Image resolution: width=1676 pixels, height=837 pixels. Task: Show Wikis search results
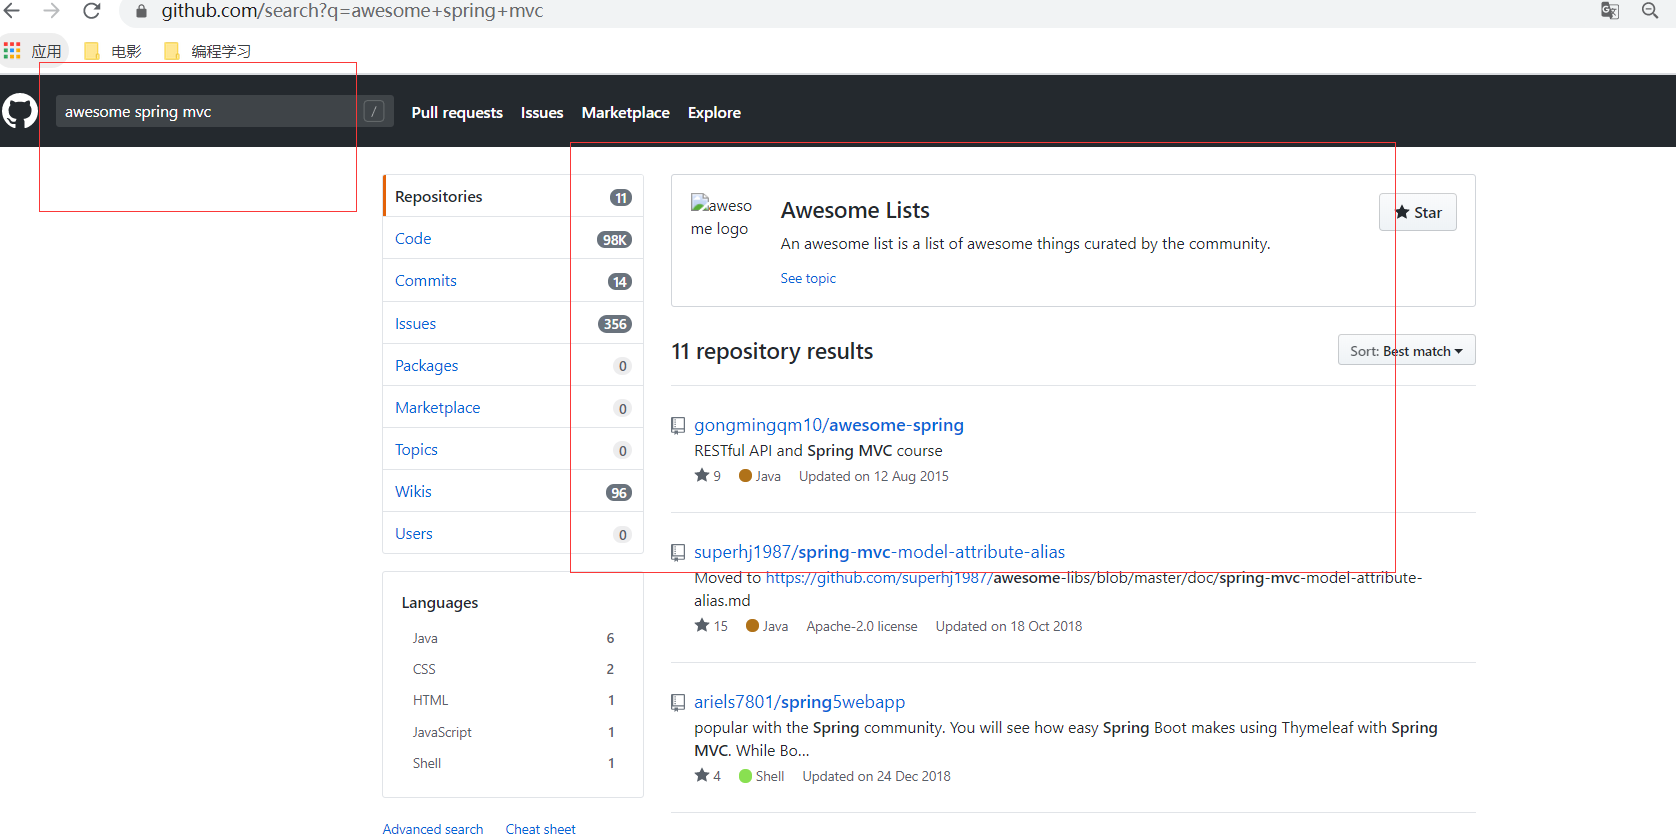pyautogui.click(x=413, y=492)
